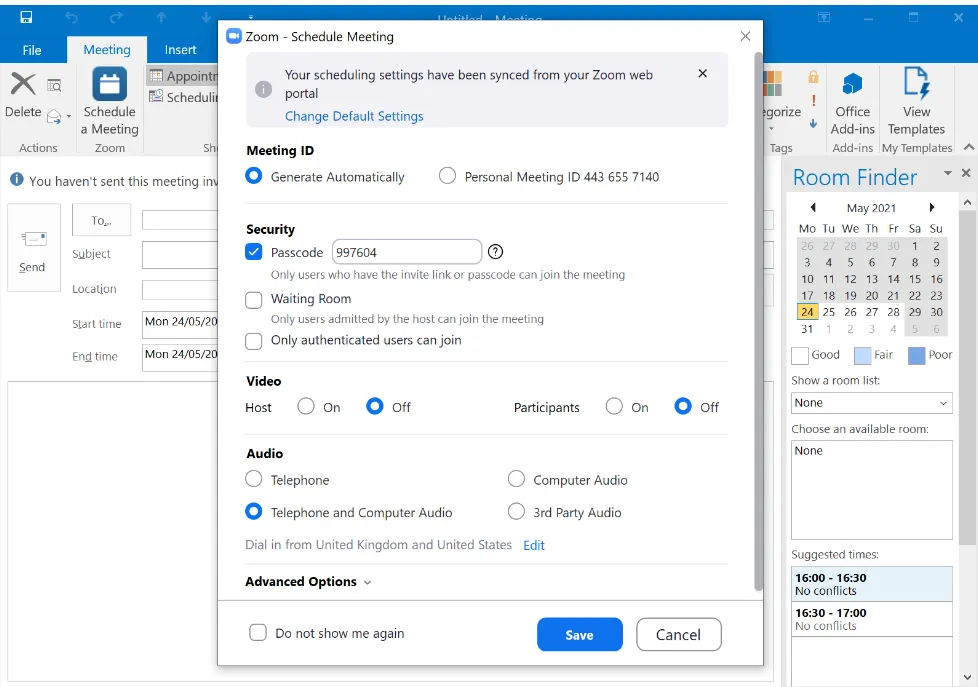
Task: Click None in available room list
Action: (808, 451)
